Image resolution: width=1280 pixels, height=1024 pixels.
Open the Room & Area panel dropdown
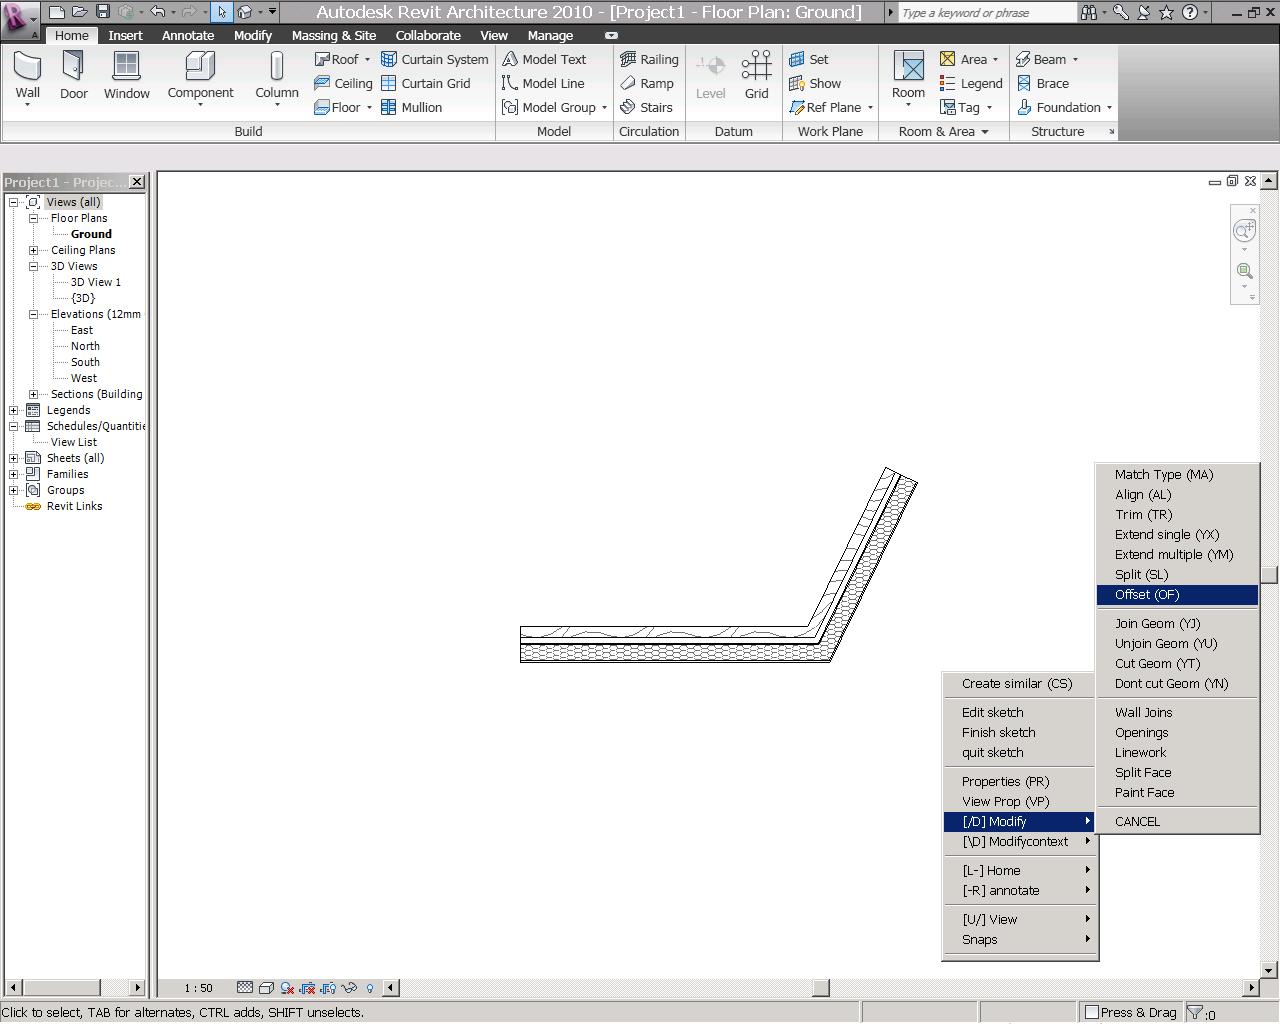[x=984, y=132]
